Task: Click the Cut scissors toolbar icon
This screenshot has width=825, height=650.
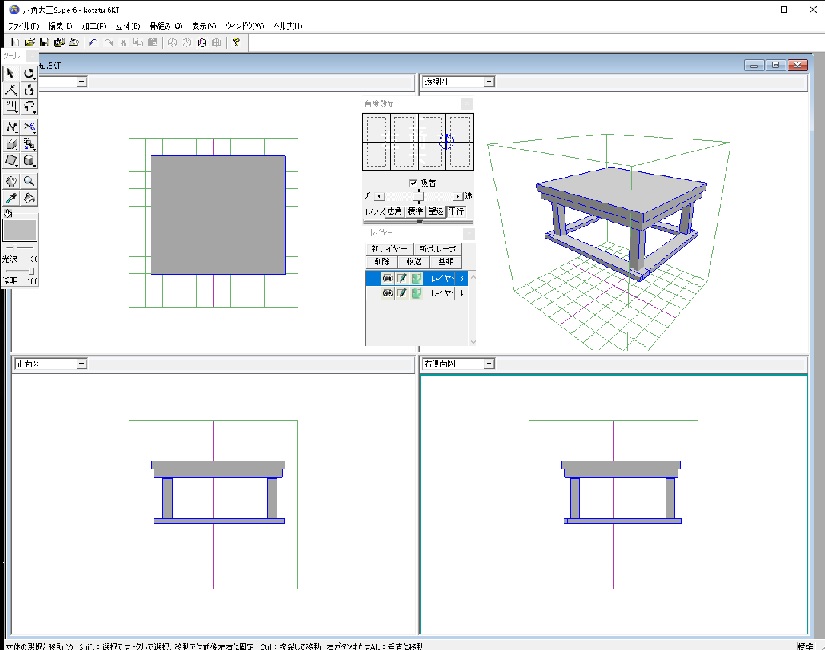Action: 123,43
